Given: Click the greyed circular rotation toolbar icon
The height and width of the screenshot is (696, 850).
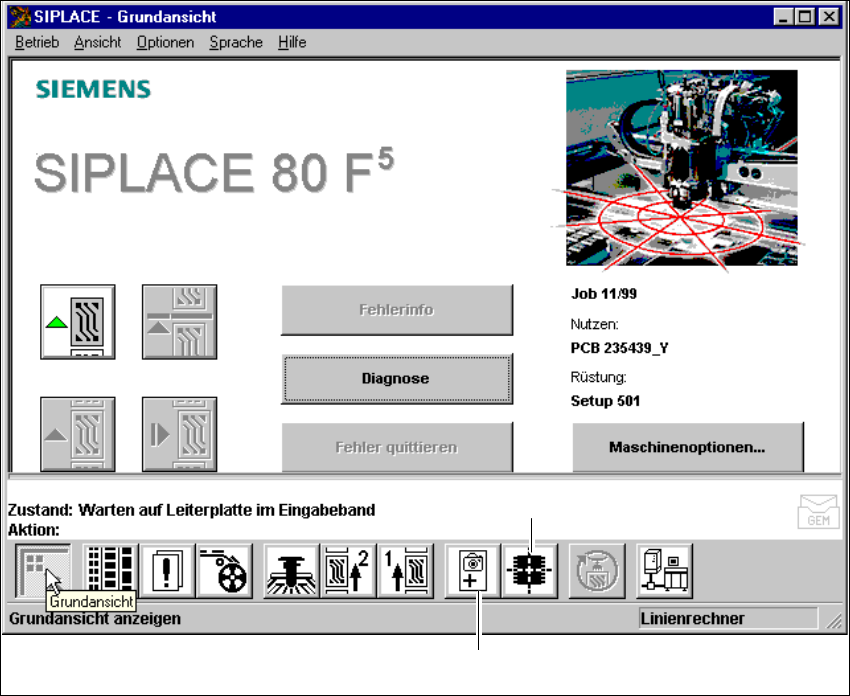Looking at the screenshot, I should pos(596,571).
